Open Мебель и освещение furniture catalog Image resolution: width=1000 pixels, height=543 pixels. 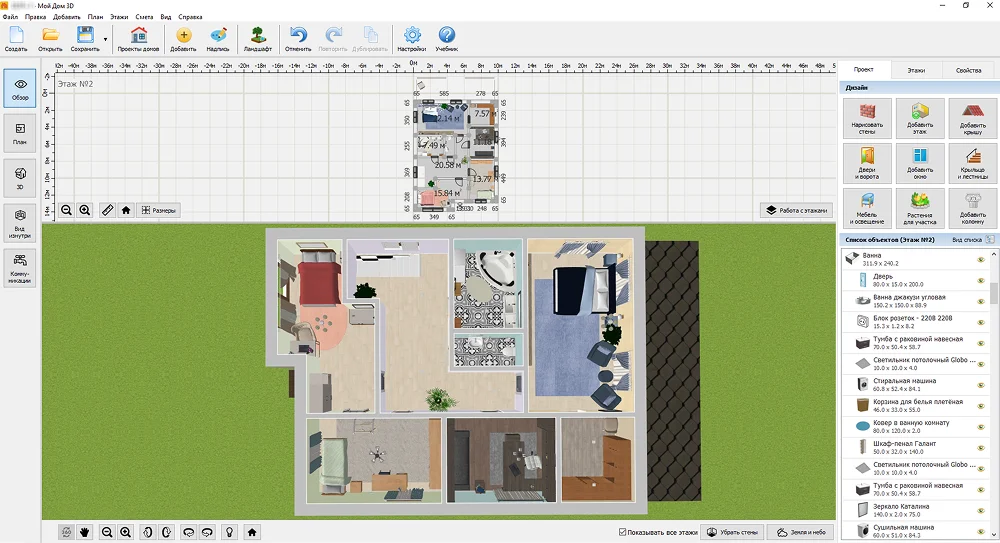pyautogui.click(x=868, y=207)
